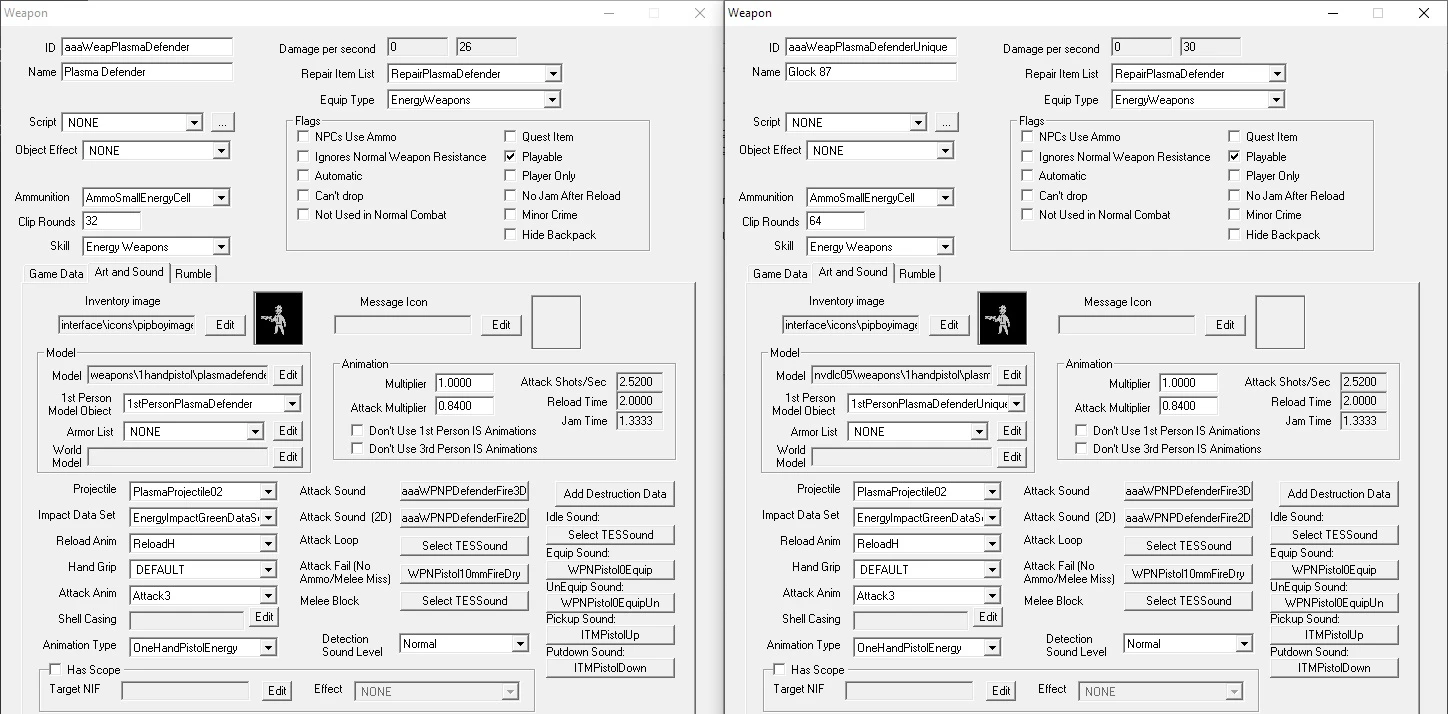Image resolution: width=1448 pixels, height=714 pixels.
Task: Open Reload Anim dropdown in Glock 87 window
Action: pyautogui.click(x=991, y=544)
